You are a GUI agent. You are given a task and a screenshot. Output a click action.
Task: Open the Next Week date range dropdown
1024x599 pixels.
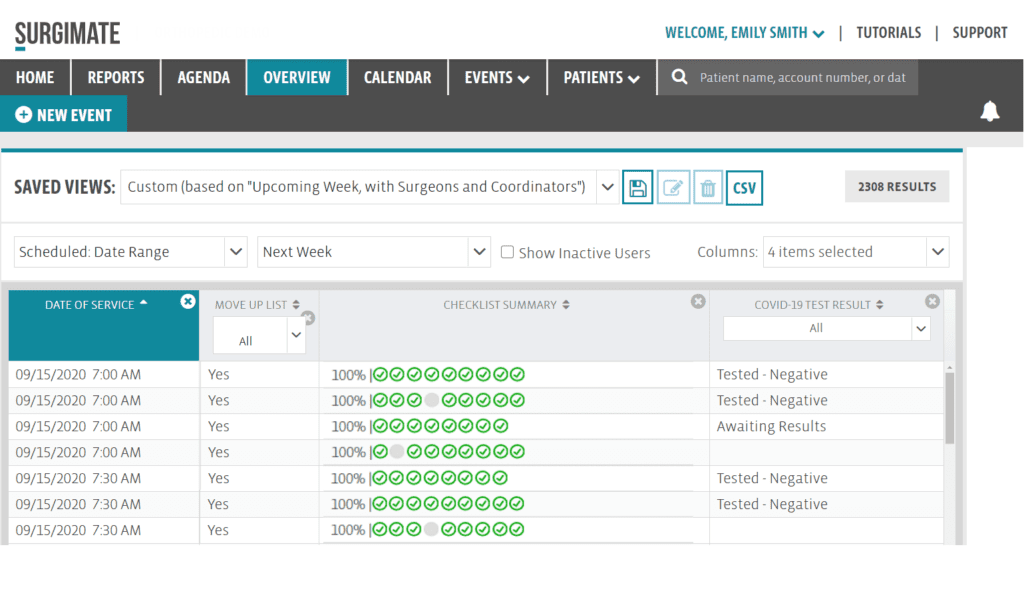(x=479, y=252)
